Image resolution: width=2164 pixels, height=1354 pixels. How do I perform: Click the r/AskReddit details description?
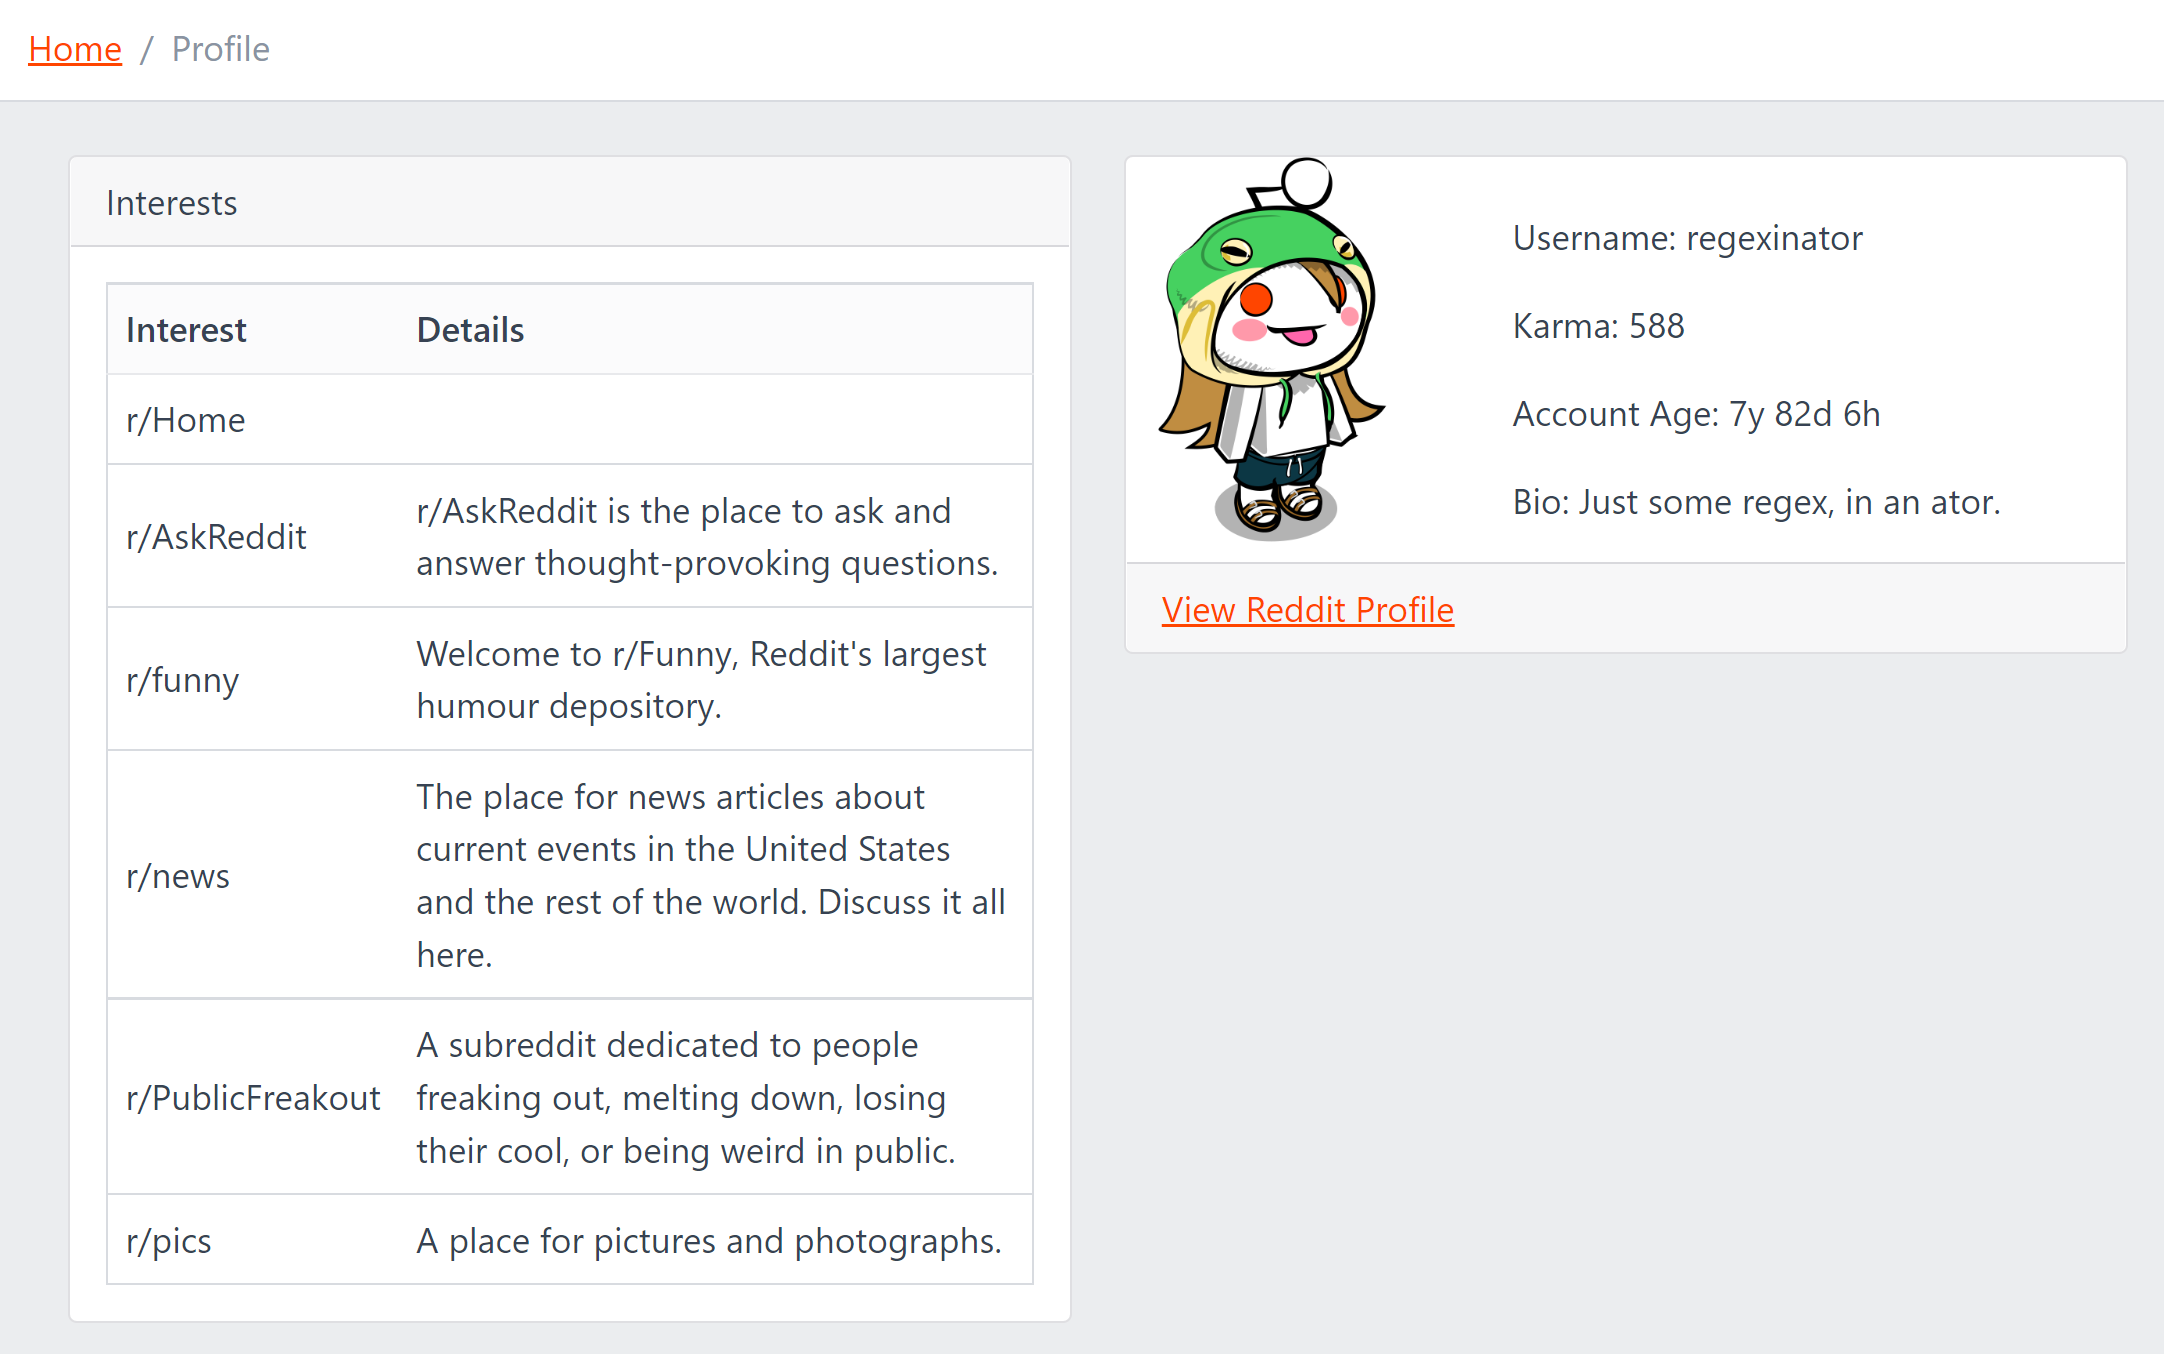[x=707, y=536]
